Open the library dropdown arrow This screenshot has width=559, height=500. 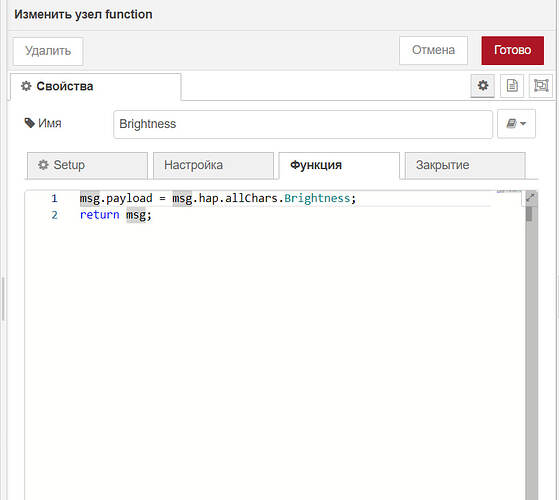(523, 124)
